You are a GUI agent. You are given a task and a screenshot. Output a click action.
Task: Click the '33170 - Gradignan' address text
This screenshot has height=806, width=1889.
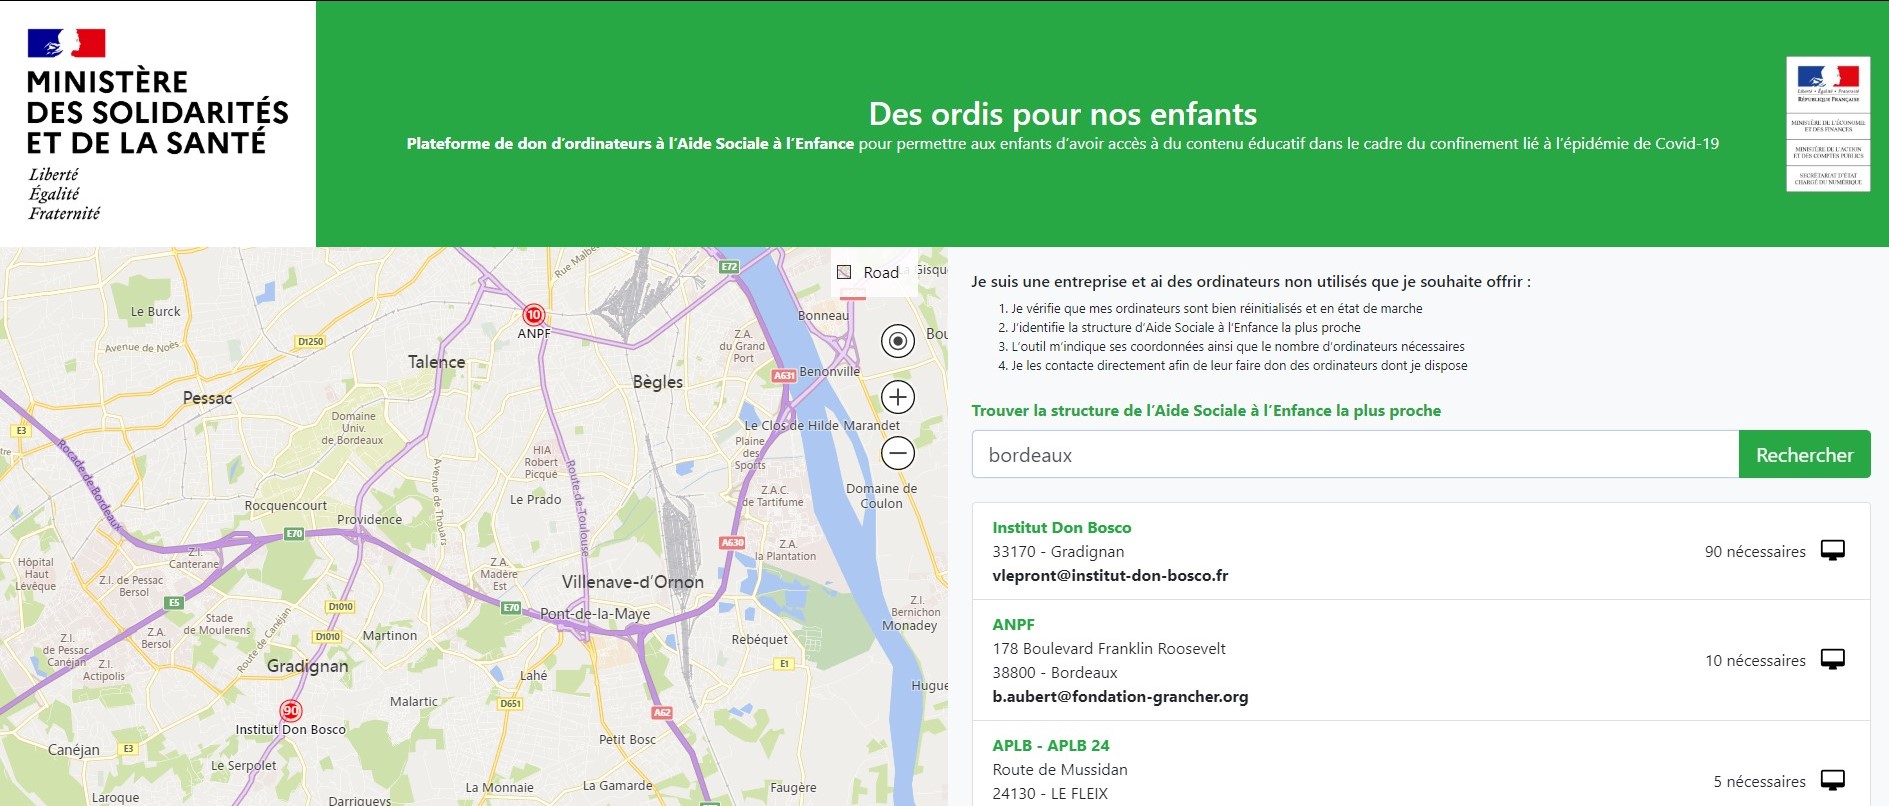pos(1058,551)
